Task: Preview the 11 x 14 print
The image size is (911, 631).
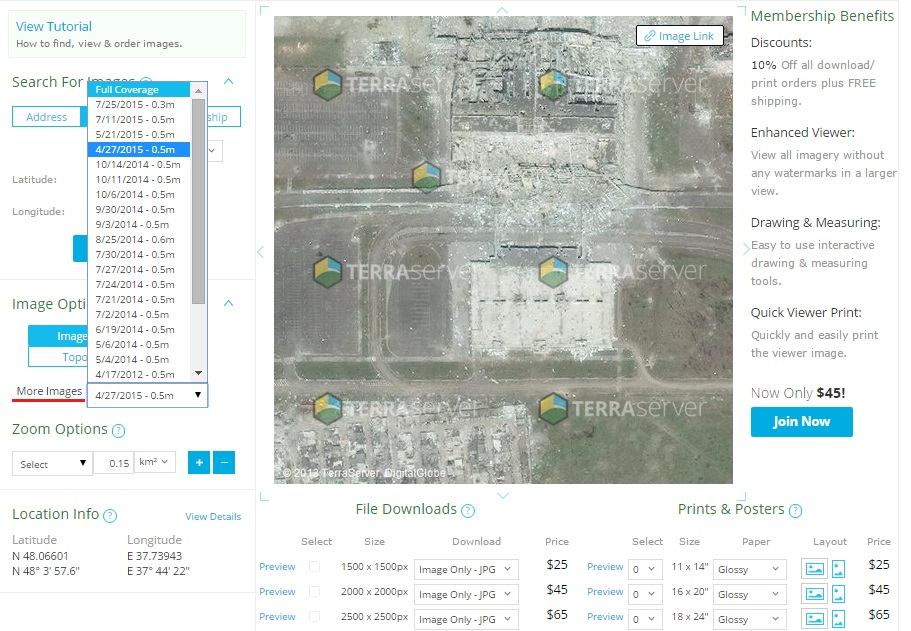Action: click(x=605, y=567)
